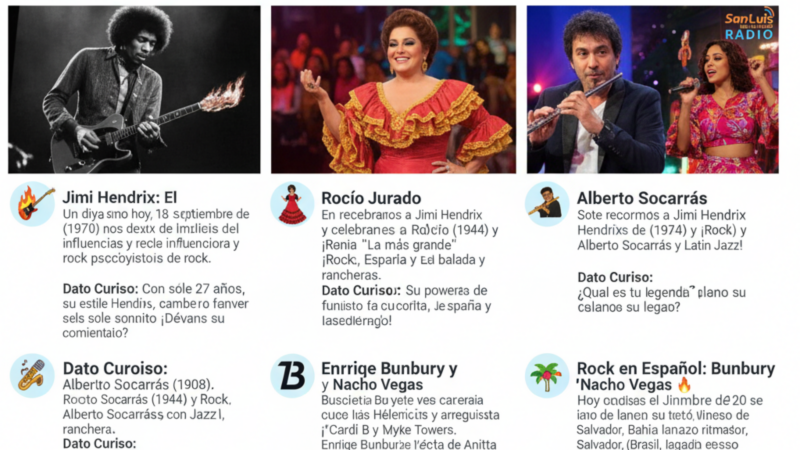
Task: Open the flamenco singer in red dress photo
Action: point(393,90)
